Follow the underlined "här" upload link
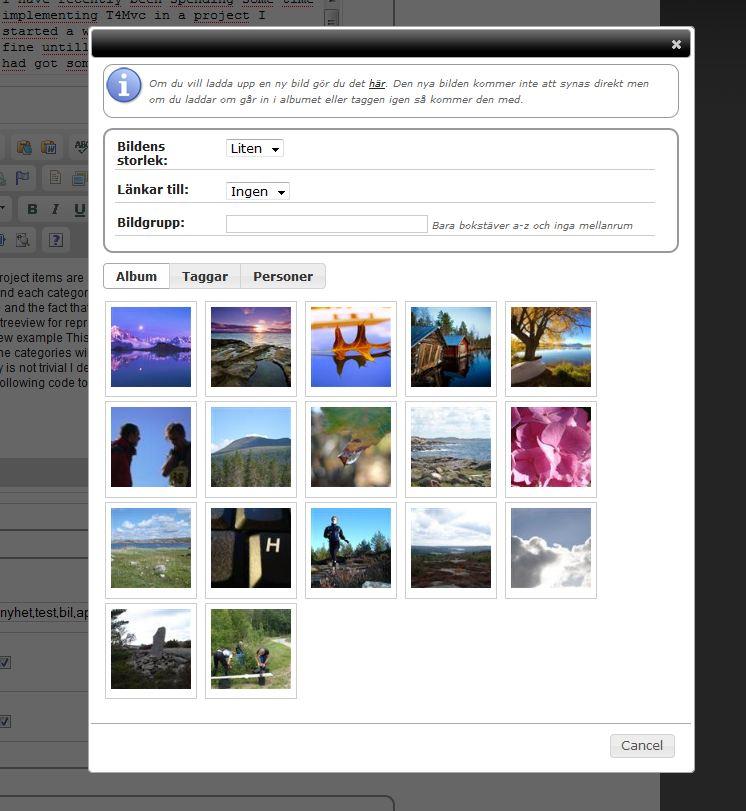 [377, 84]
